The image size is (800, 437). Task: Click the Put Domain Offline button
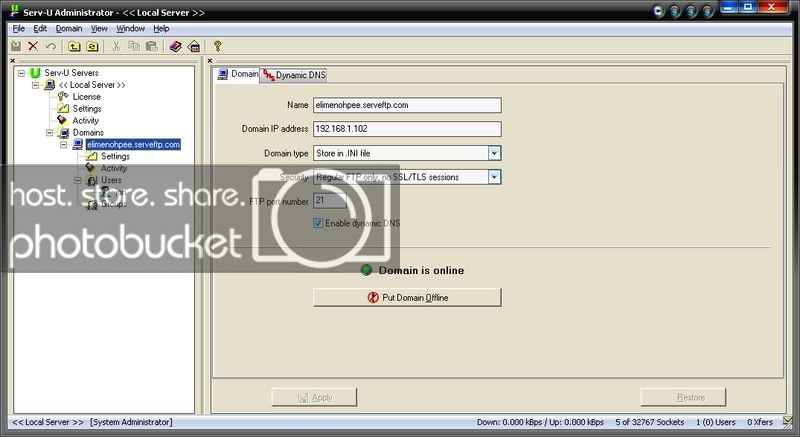407,297
